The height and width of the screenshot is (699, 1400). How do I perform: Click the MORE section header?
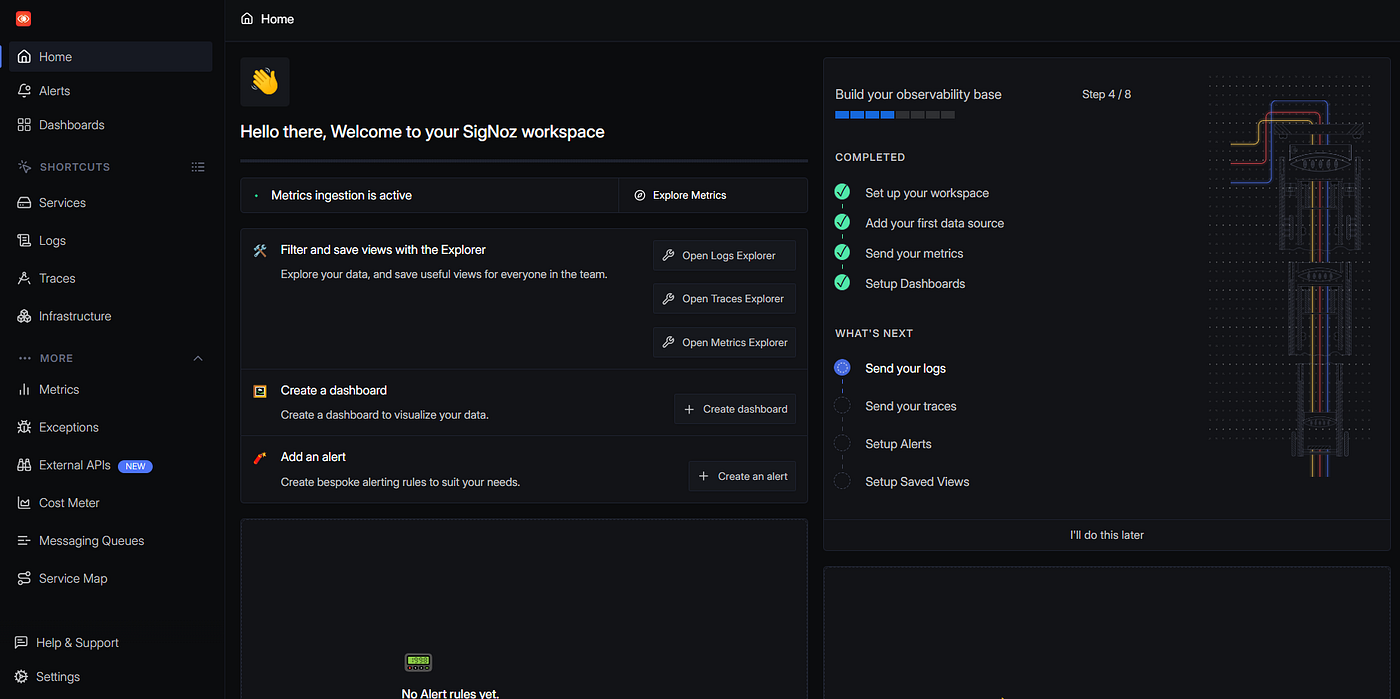tap(57, 358)
